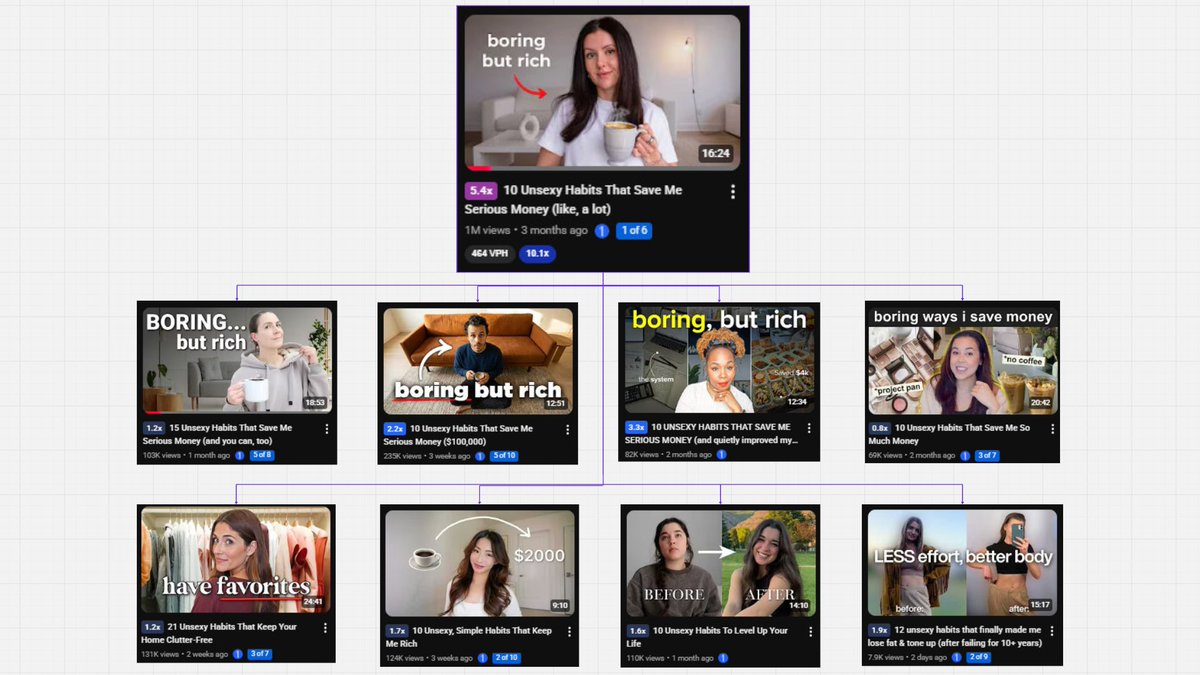The height and width of the screenshot is (675, 1200).
Task: Click the '5 of 10' badge
Action: (x=505, y=456)
